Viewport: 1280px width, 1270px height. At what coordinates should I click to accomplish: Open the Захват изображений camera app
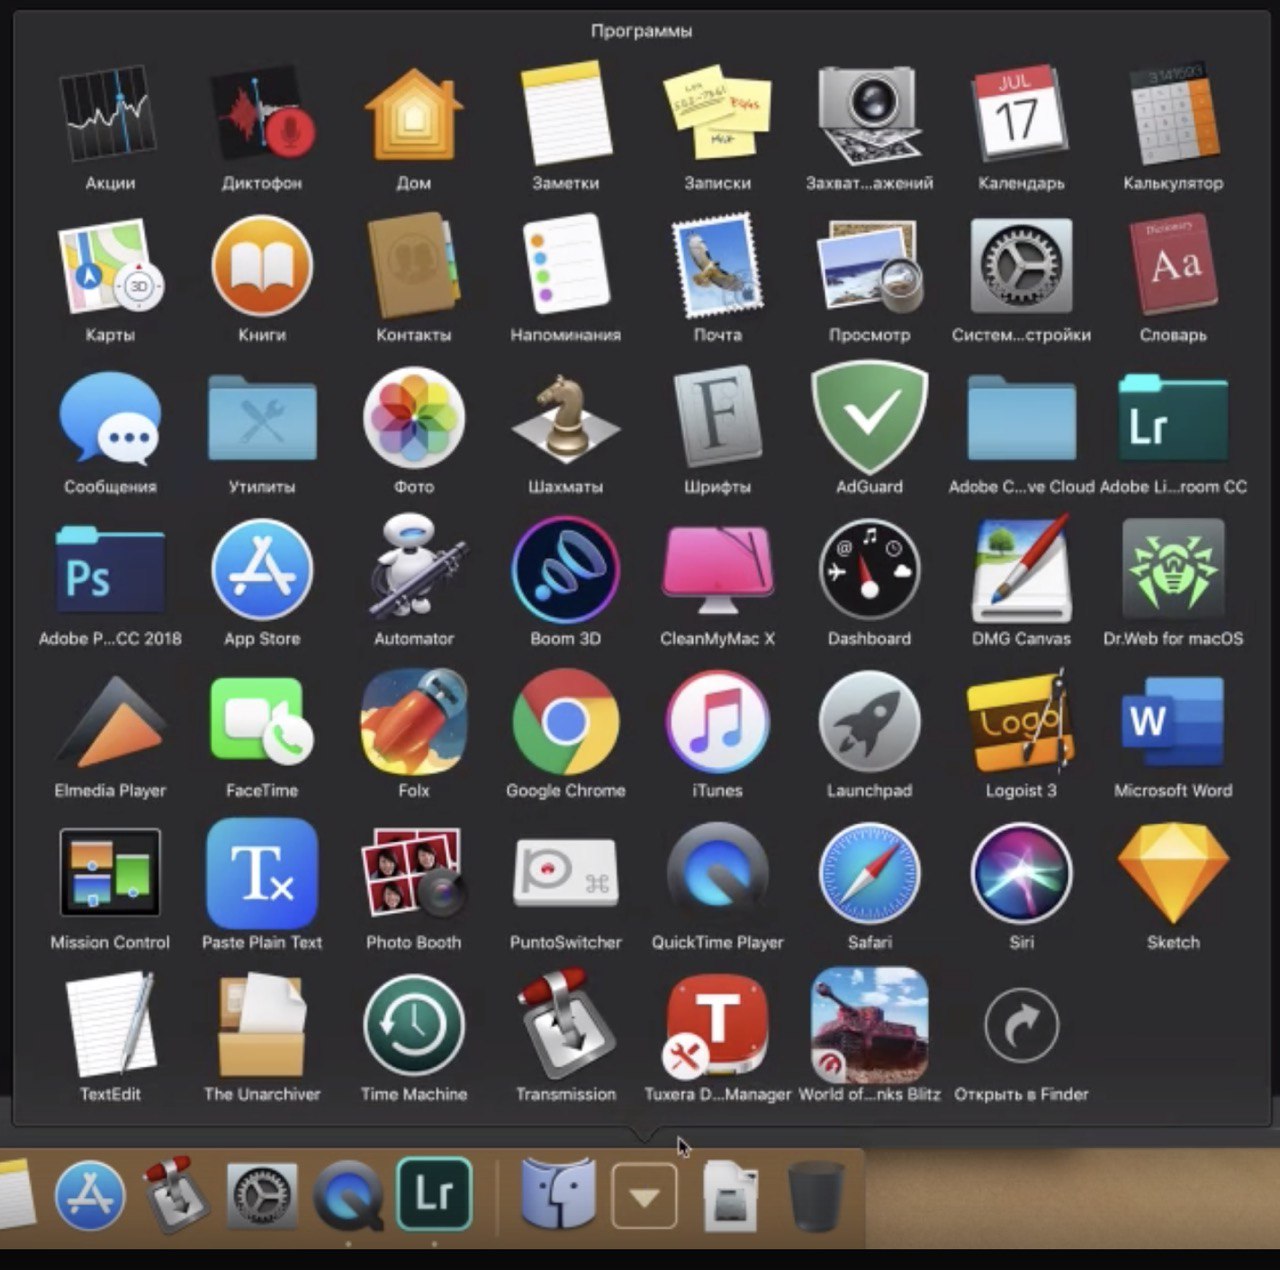point(870,114)
